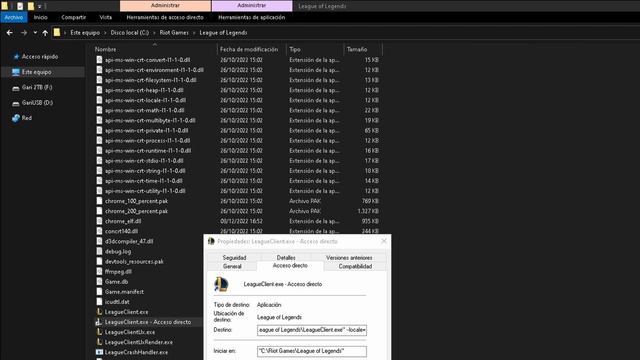Viewport: 640px width, 360px height.
Task: Click large League shortcut icon in dialog
Action: point(221,284)
